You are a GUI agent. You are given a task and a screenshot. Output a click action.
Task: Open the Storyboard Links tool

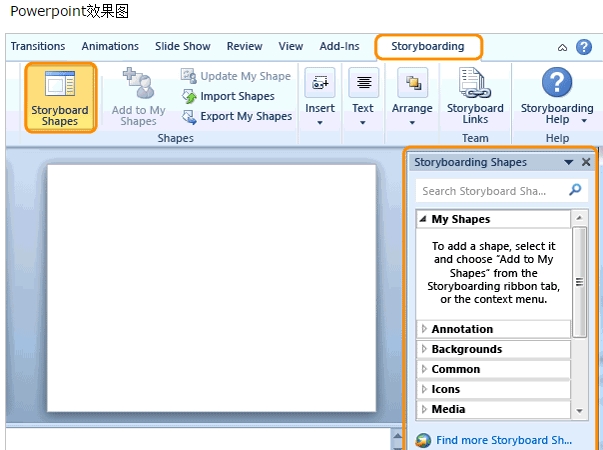tap(475, 96)
